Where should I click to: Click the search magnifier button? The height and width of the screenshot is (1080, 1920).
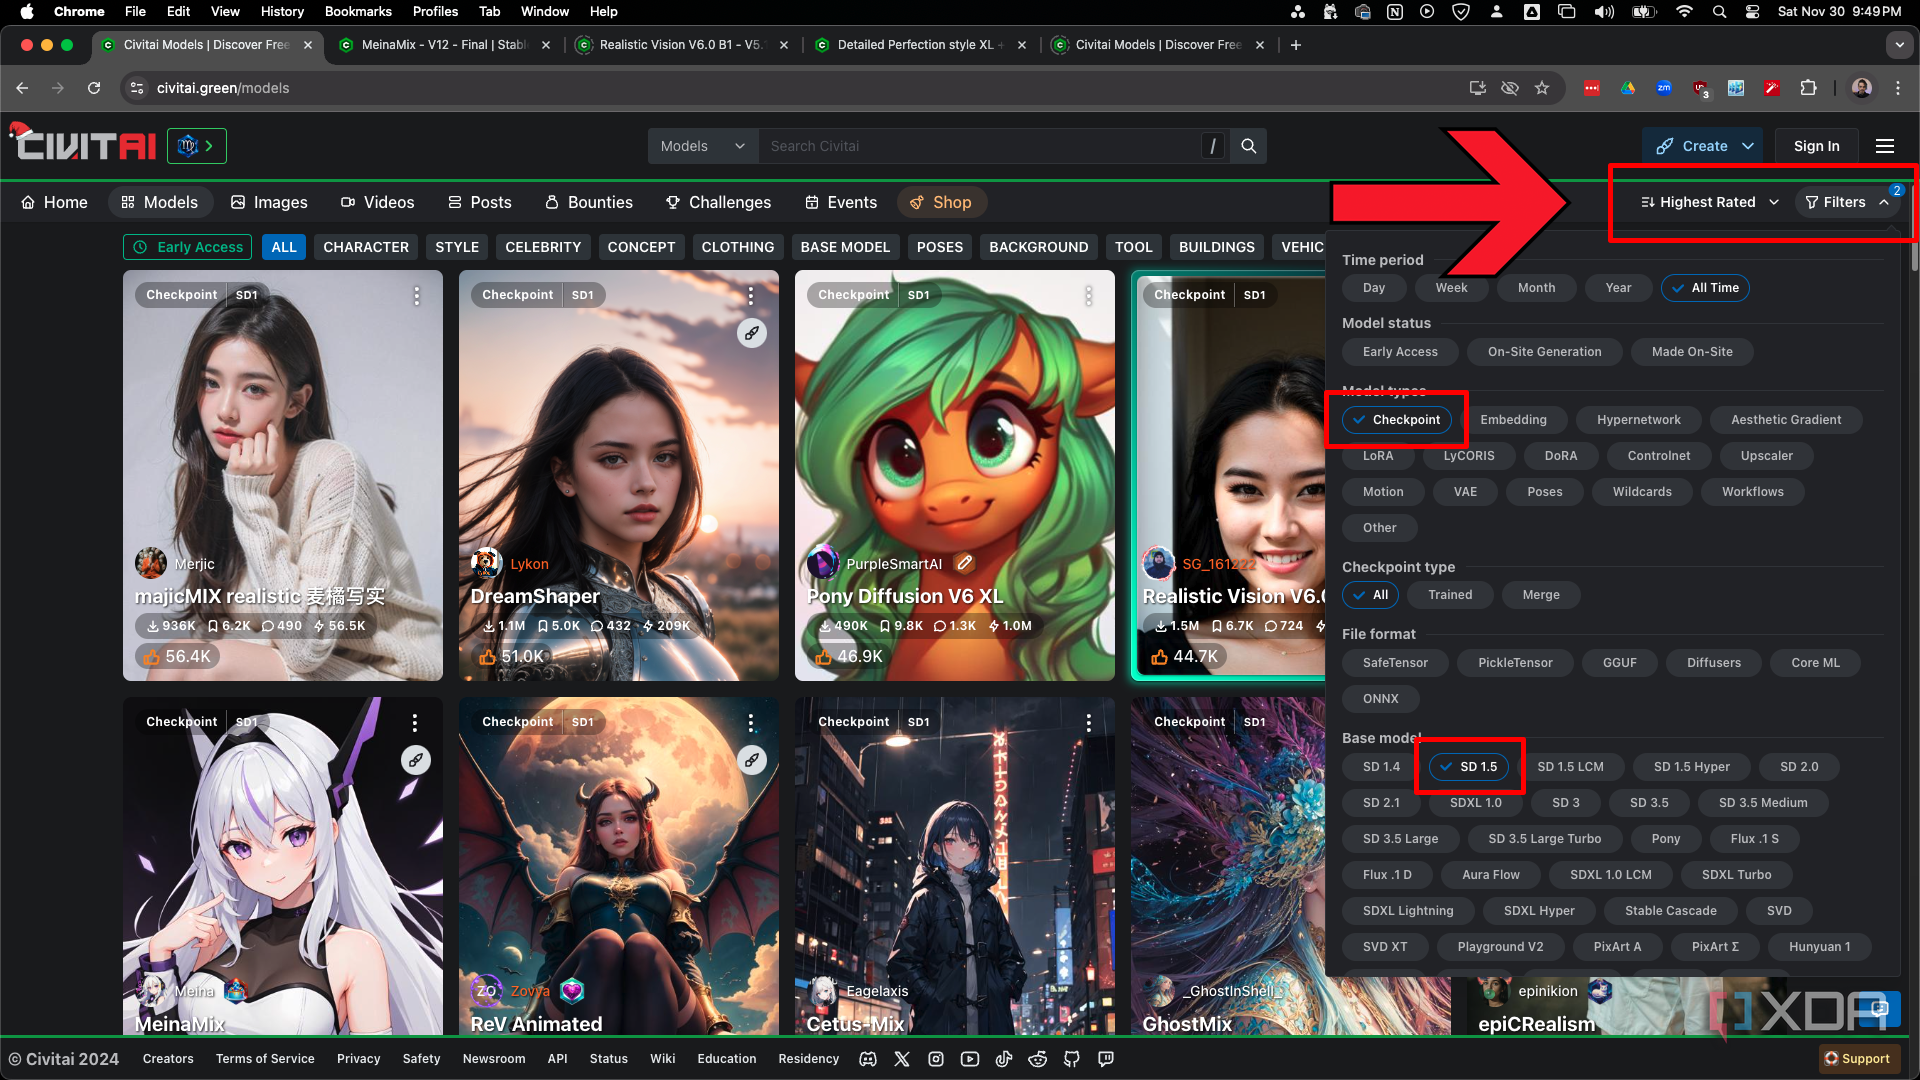point(1248,146)
